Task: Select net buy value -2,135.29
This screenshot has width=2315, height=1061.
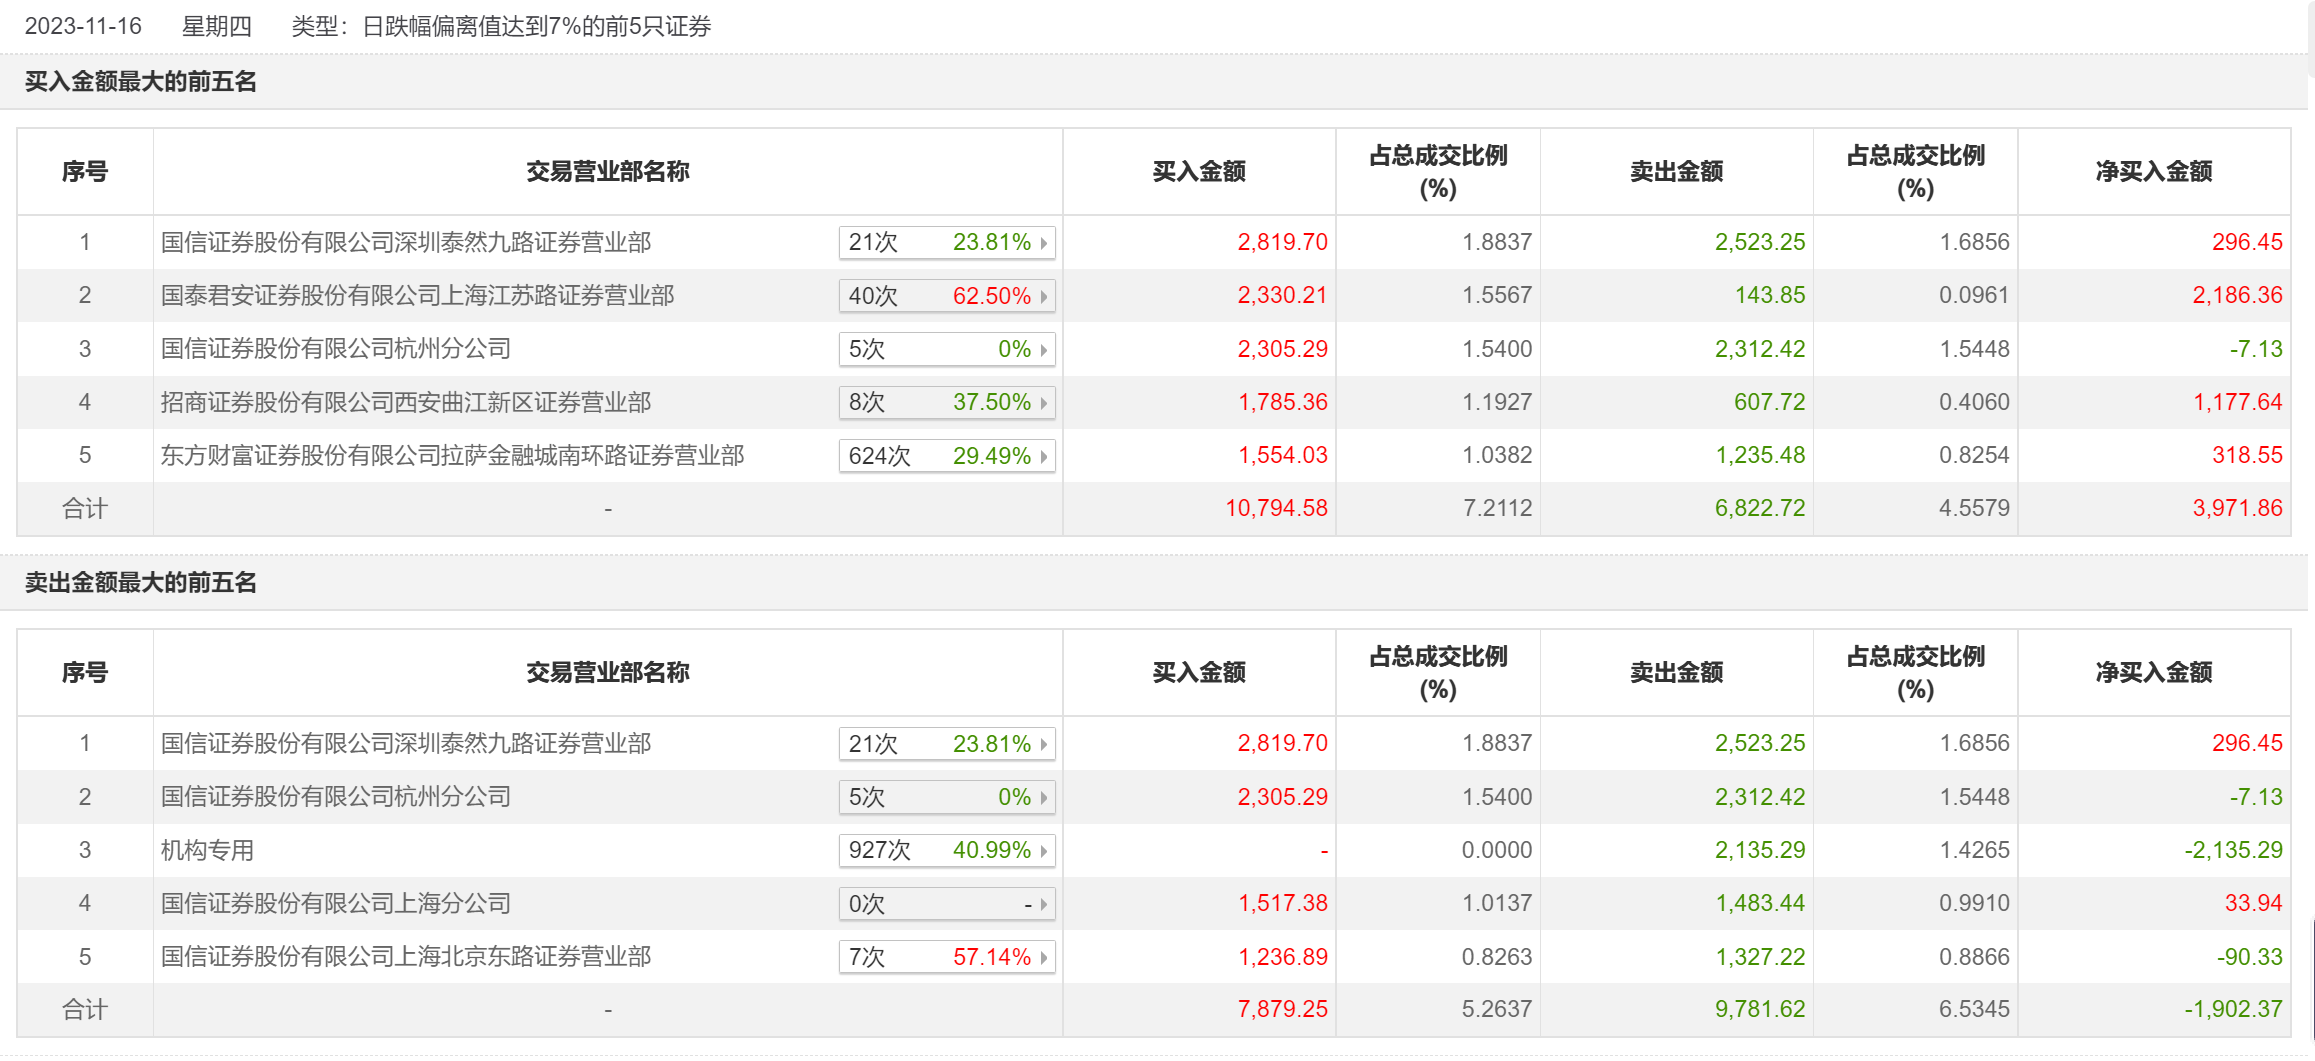Action: click(x=2233, y=851)
